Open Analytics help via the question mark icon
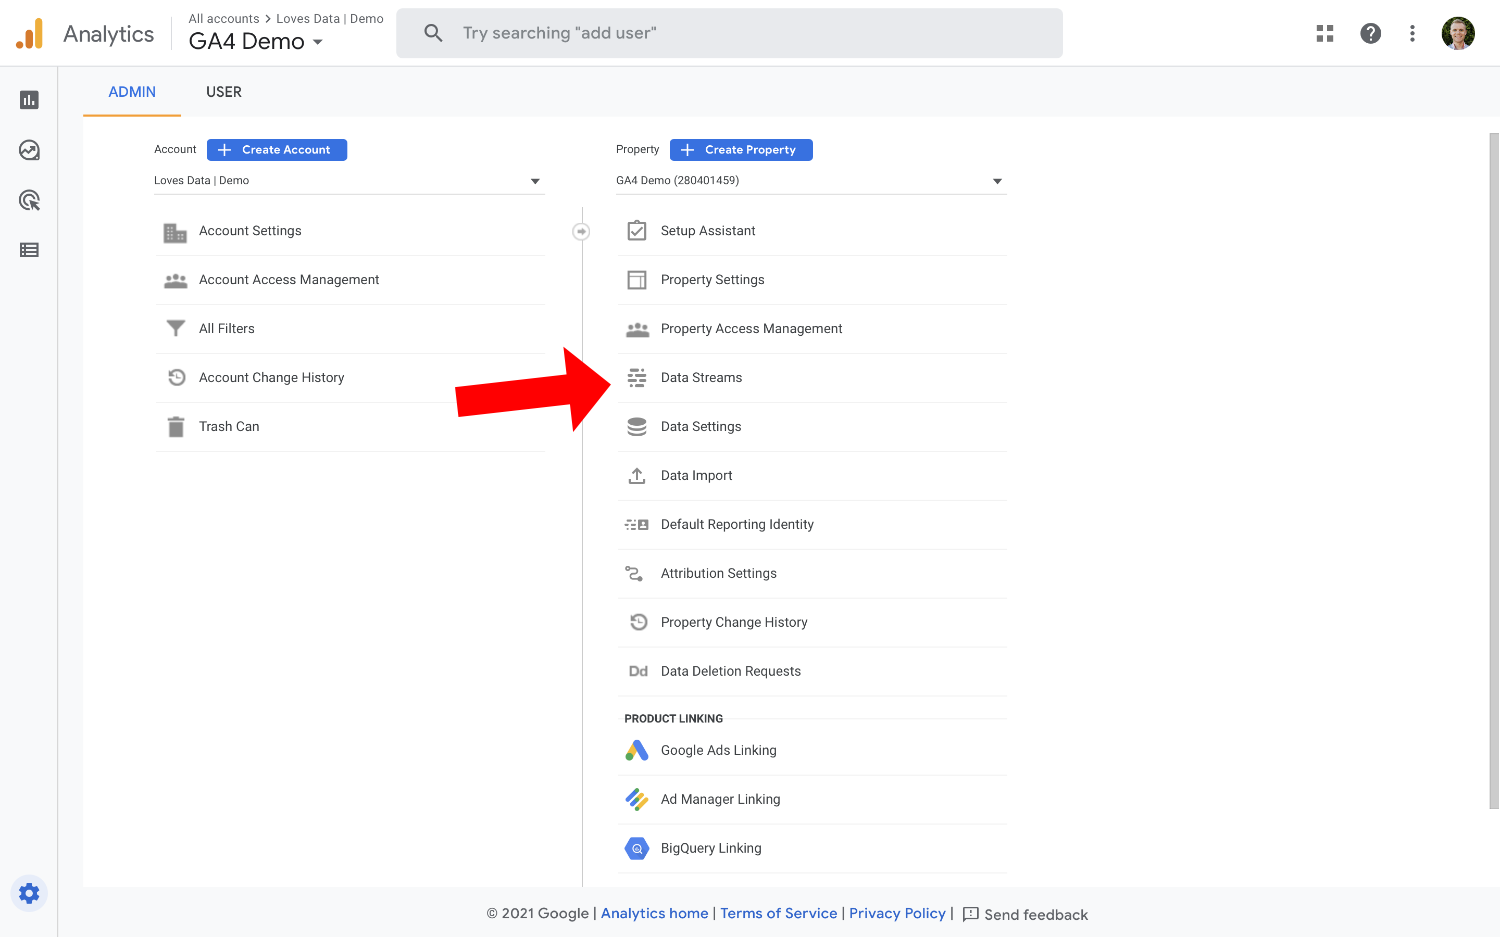Image resolution: width=1500 pixels, height=937 pixels. 1370,33
